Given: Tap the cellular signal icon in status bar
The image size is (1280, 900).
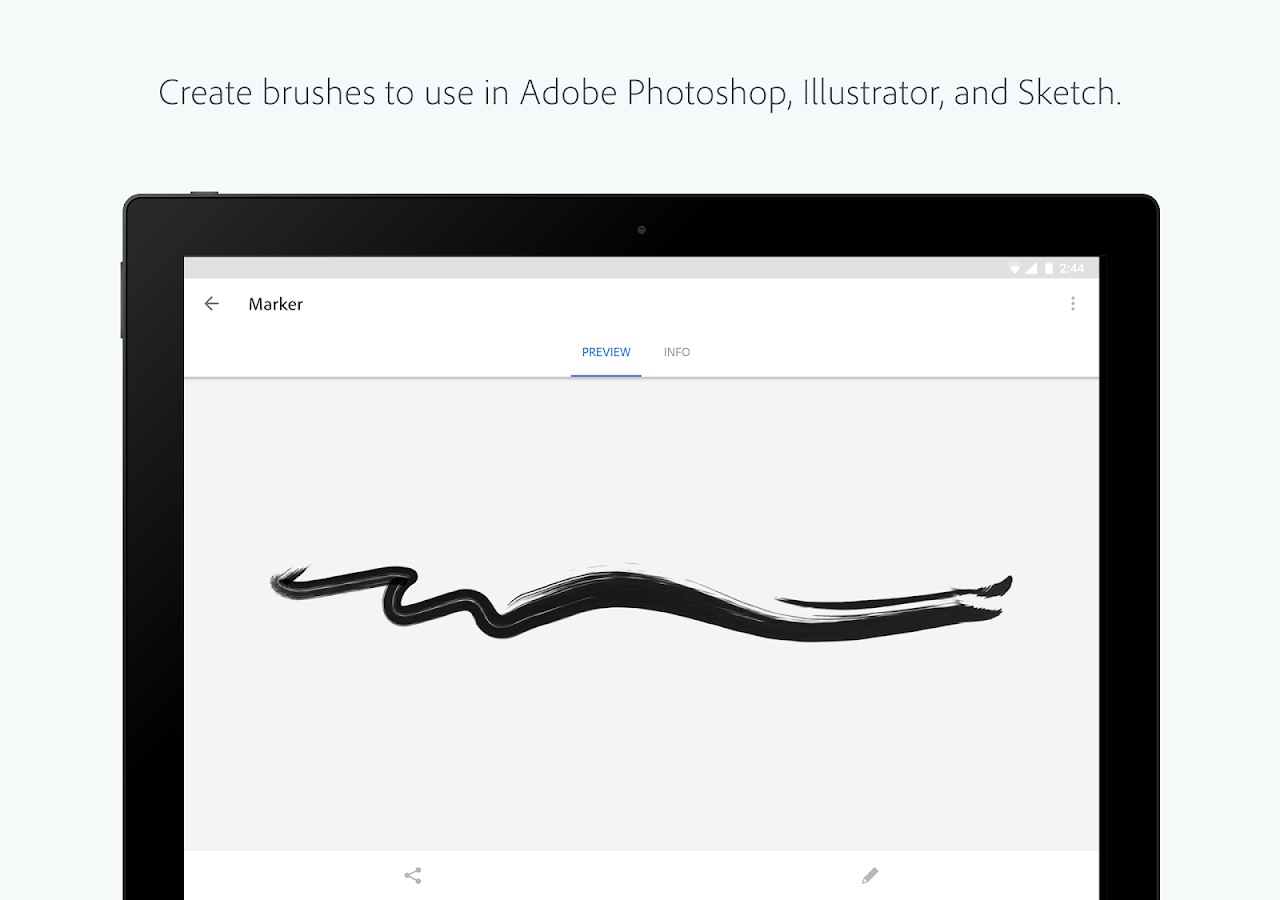Looking at the screenshot, I should tap(1031, 269).
